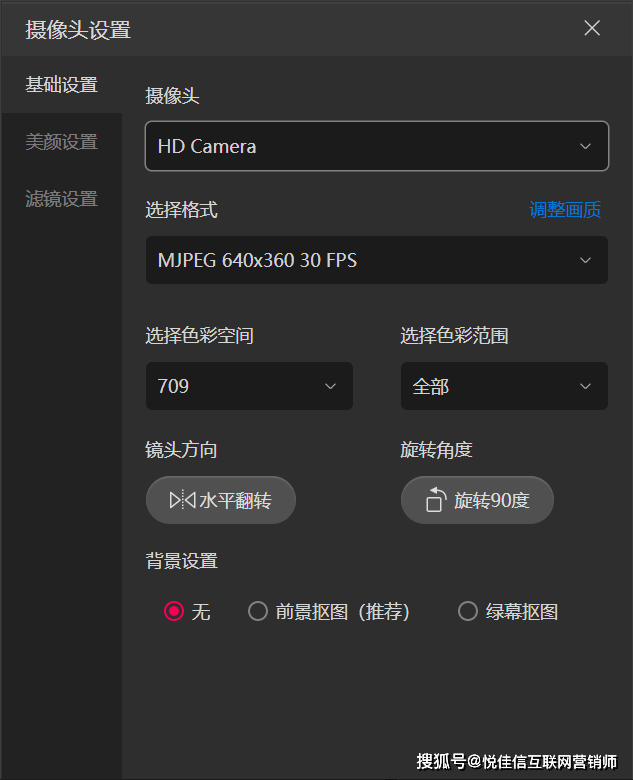Switch to the 美颜设置 tab
The height and width of the screenshot is (780, 633).
[x=62, y=142]
